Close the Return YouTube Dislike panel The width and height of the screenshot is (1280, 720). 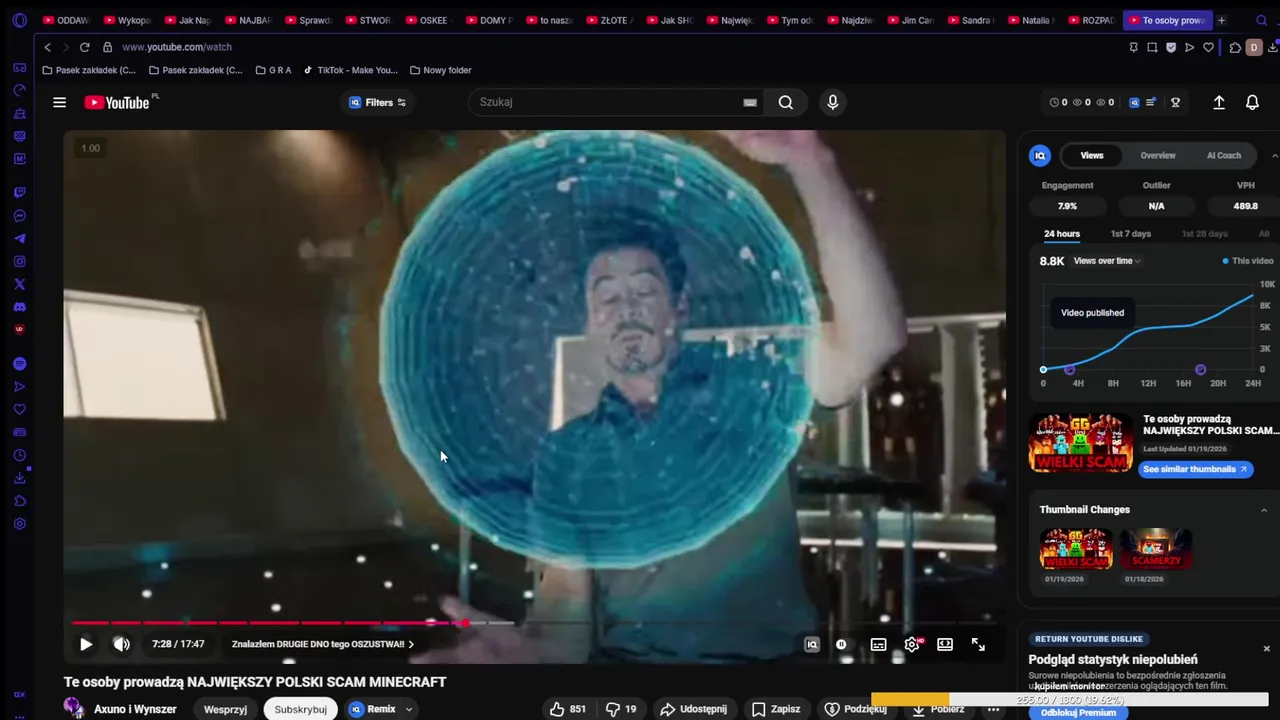pos(1266,648)
